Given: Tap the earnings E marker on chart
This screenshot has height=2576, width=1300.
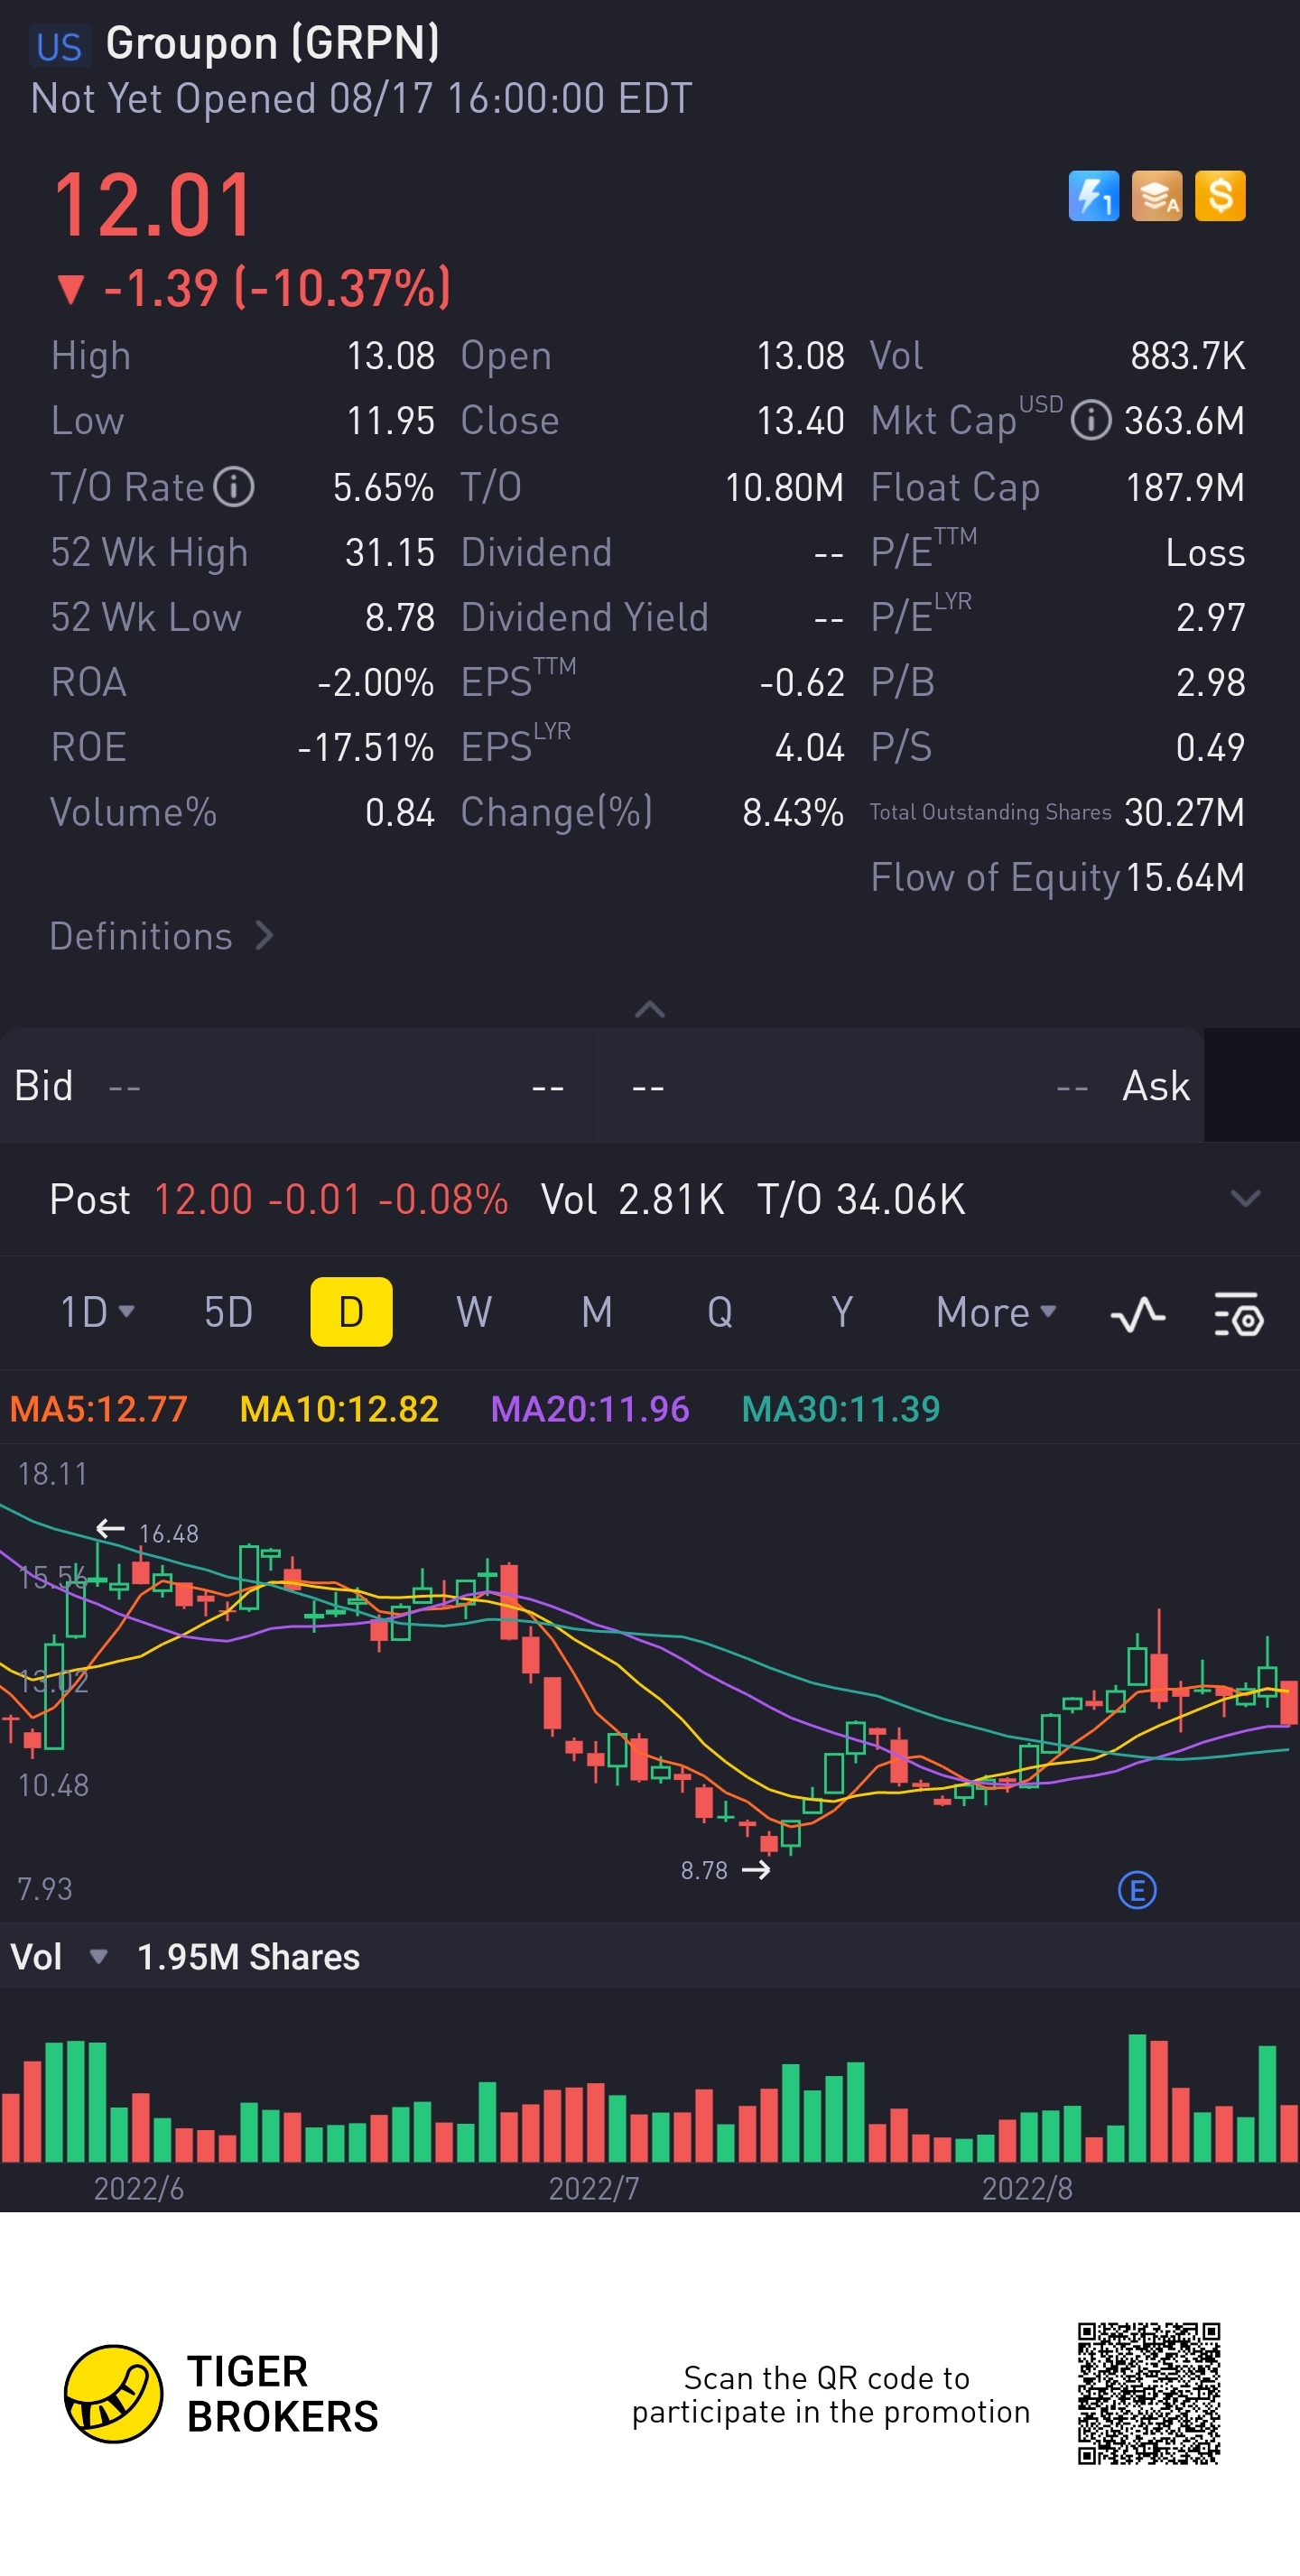Looking at the screenshot, I should (1137, 1890).
